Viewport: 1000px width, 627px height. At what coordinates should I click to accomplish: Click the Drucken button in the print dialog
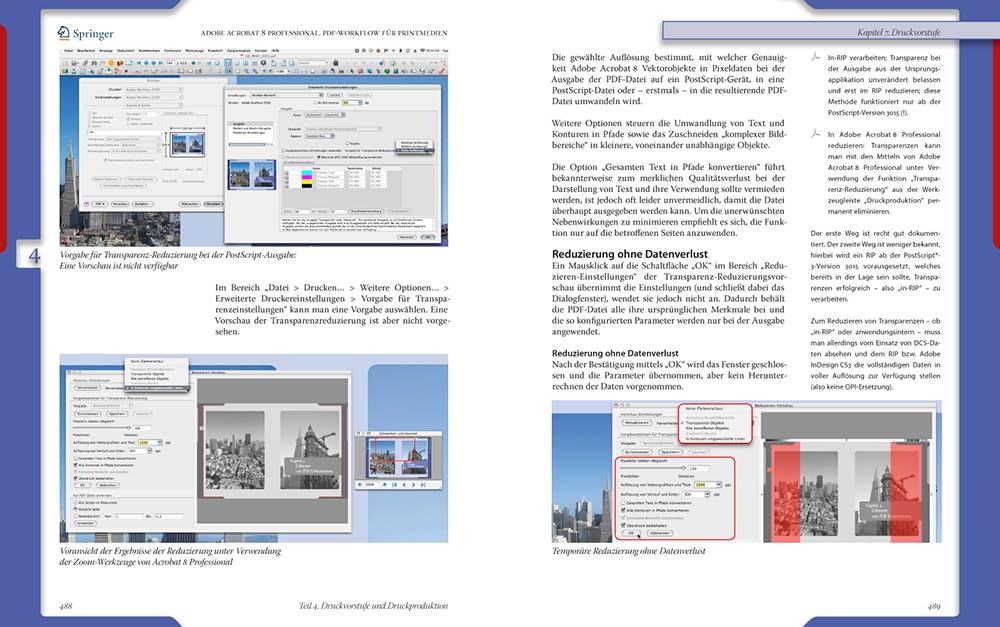coord(214,204)
